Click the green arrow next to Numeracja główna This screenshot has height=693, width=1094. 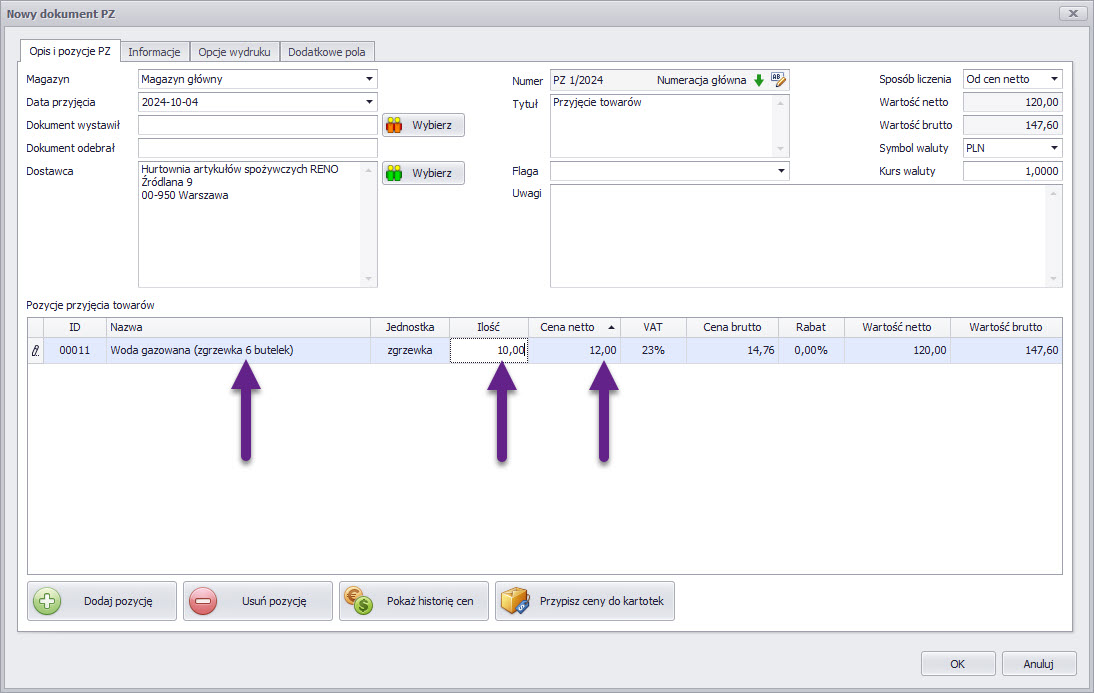[758, 80]
